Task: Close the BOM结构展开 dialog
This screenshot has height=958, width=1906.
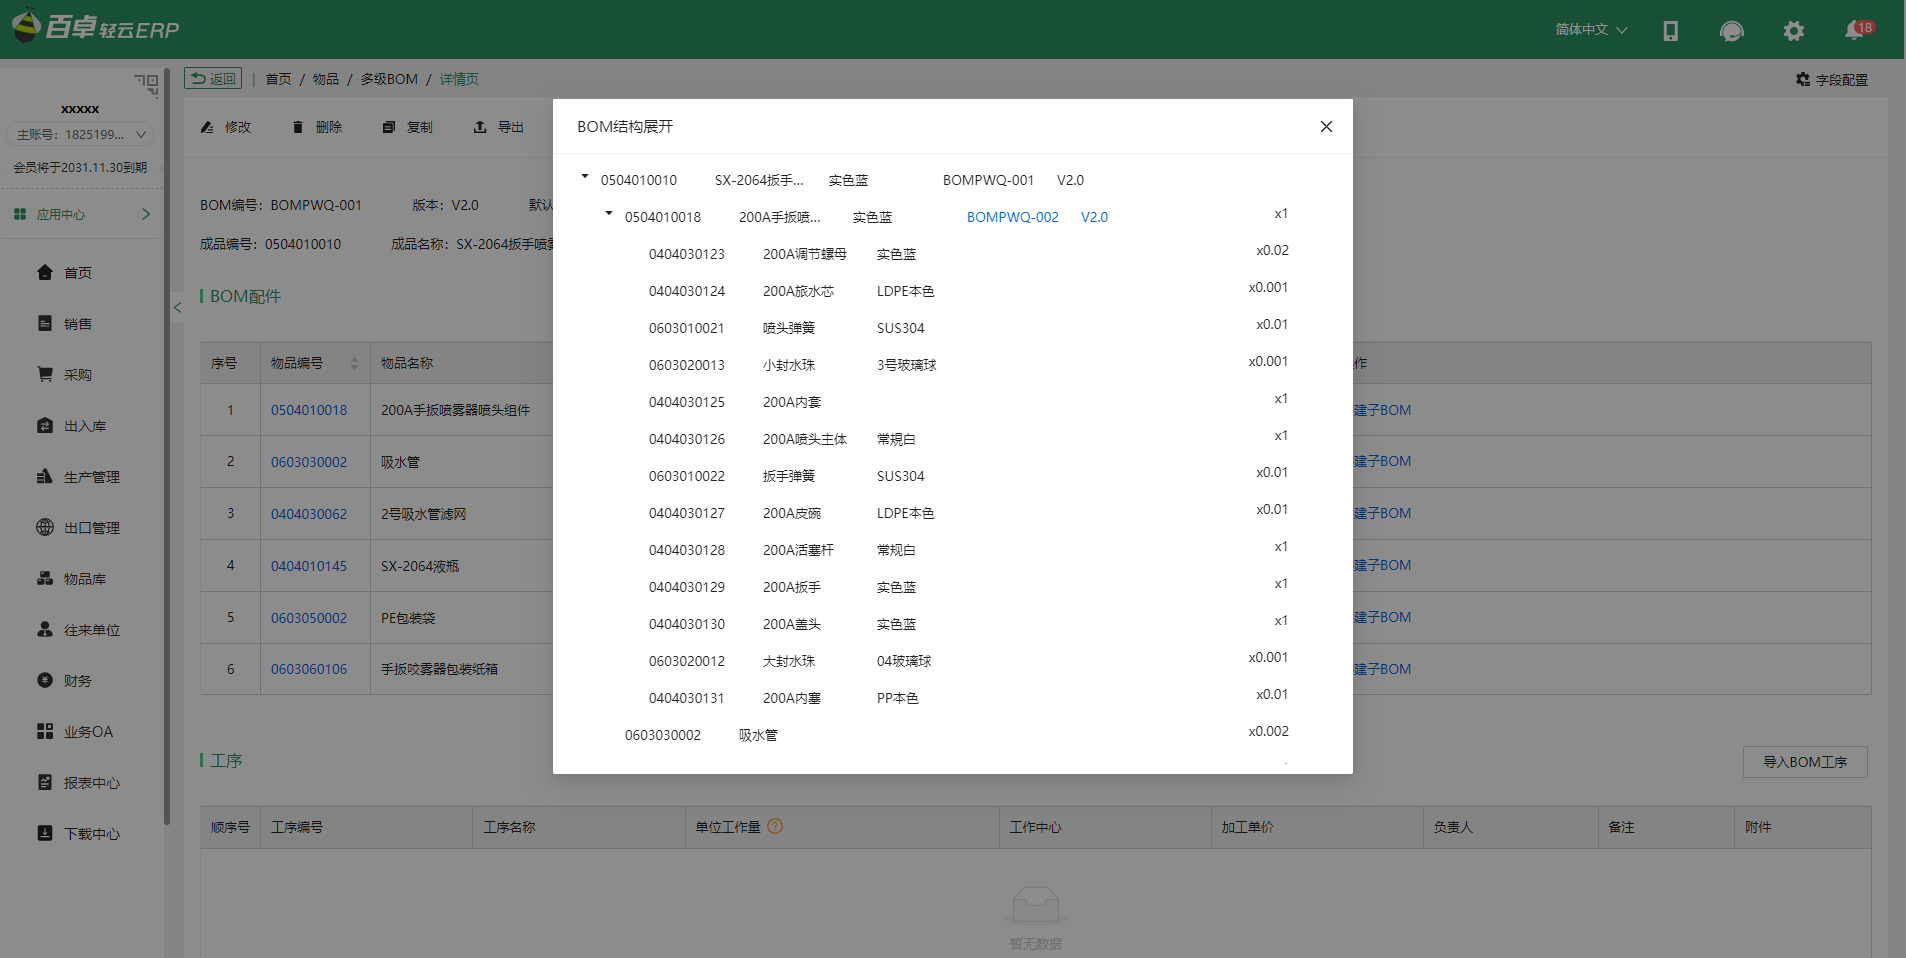Action: click(1326, 126)
